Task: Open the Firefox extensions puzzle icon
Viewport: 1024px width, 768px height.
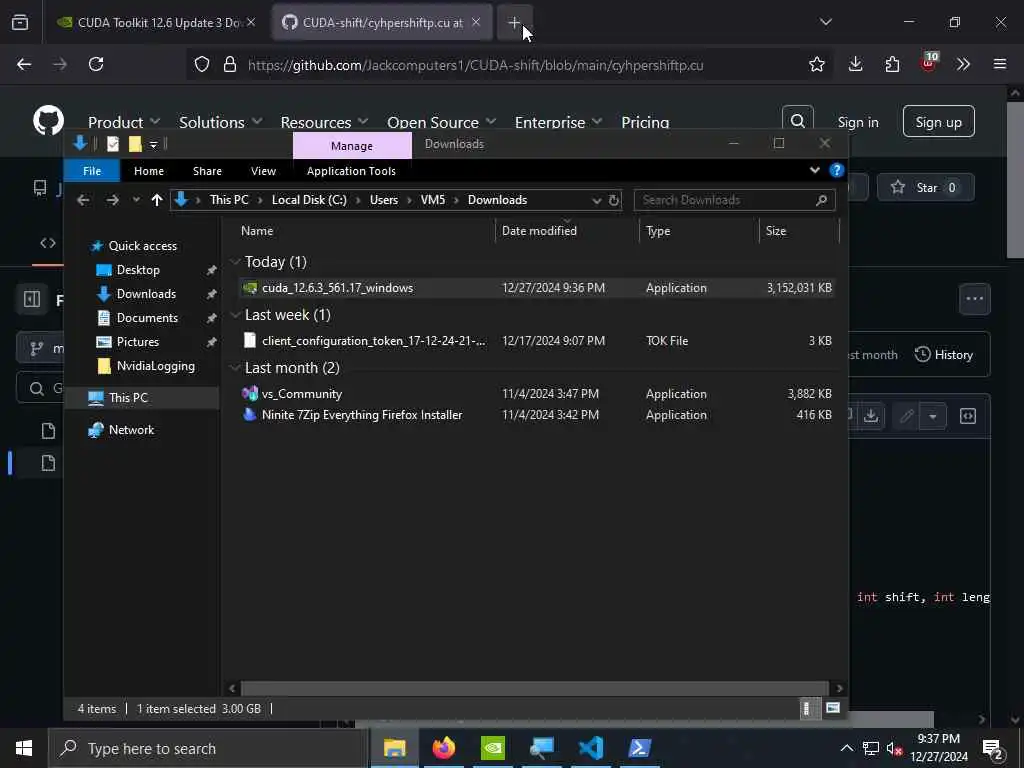Action: pos(892,64)
